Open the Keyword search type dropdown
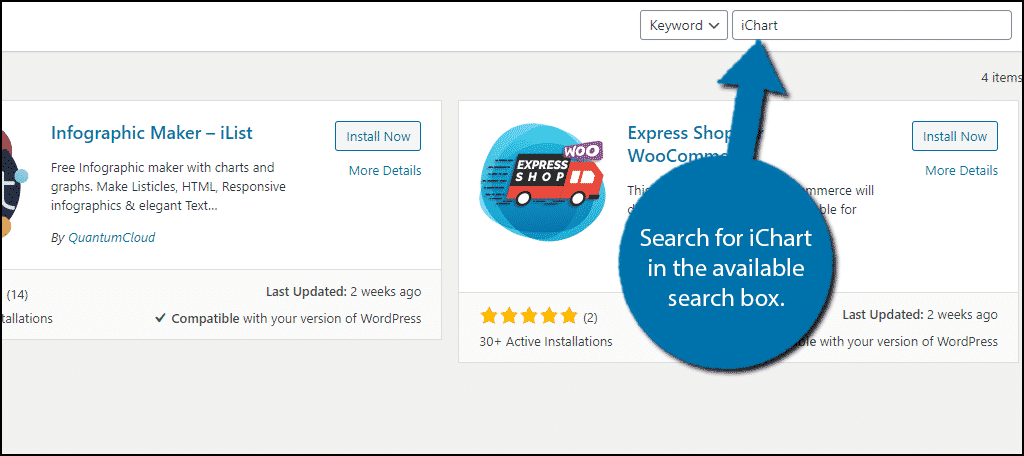Viewport: 1024px width, 456px height. pos(683,25)
